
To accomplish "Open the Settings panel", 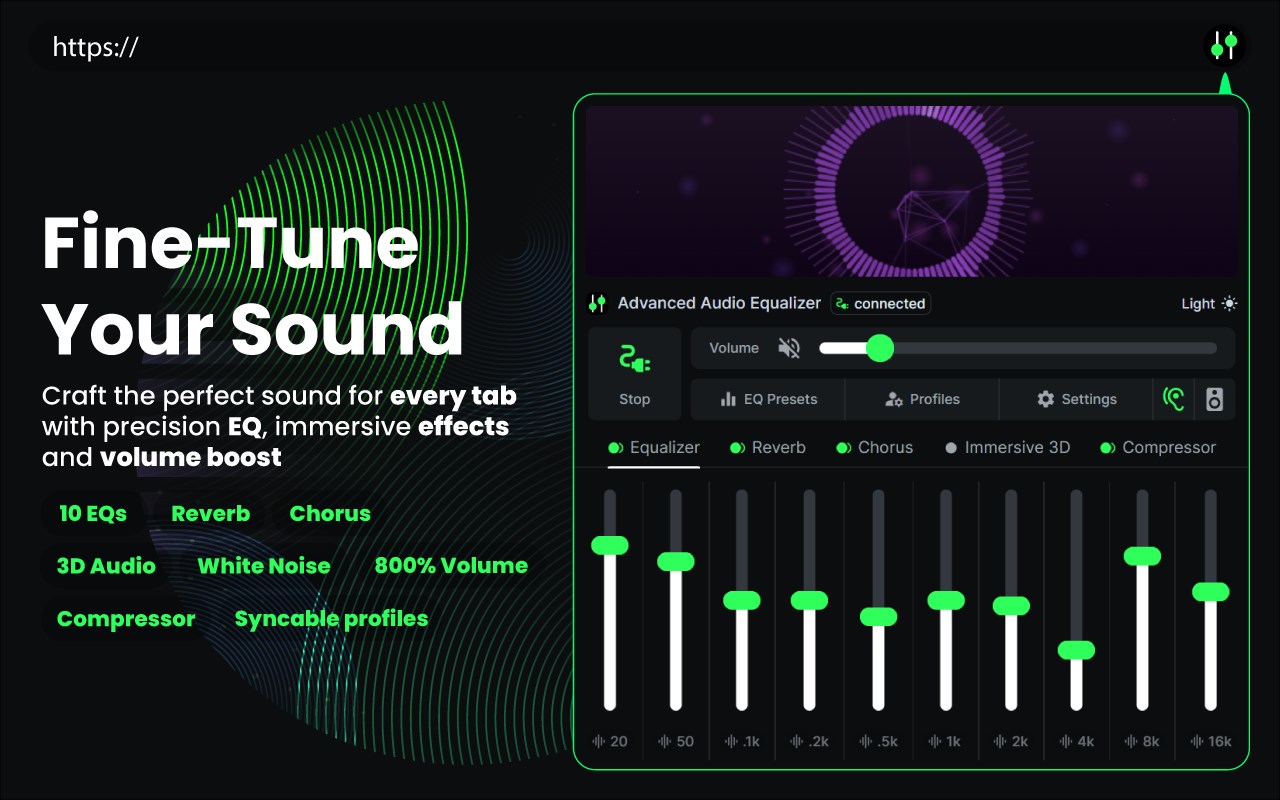I will [x=1076, y=399].
